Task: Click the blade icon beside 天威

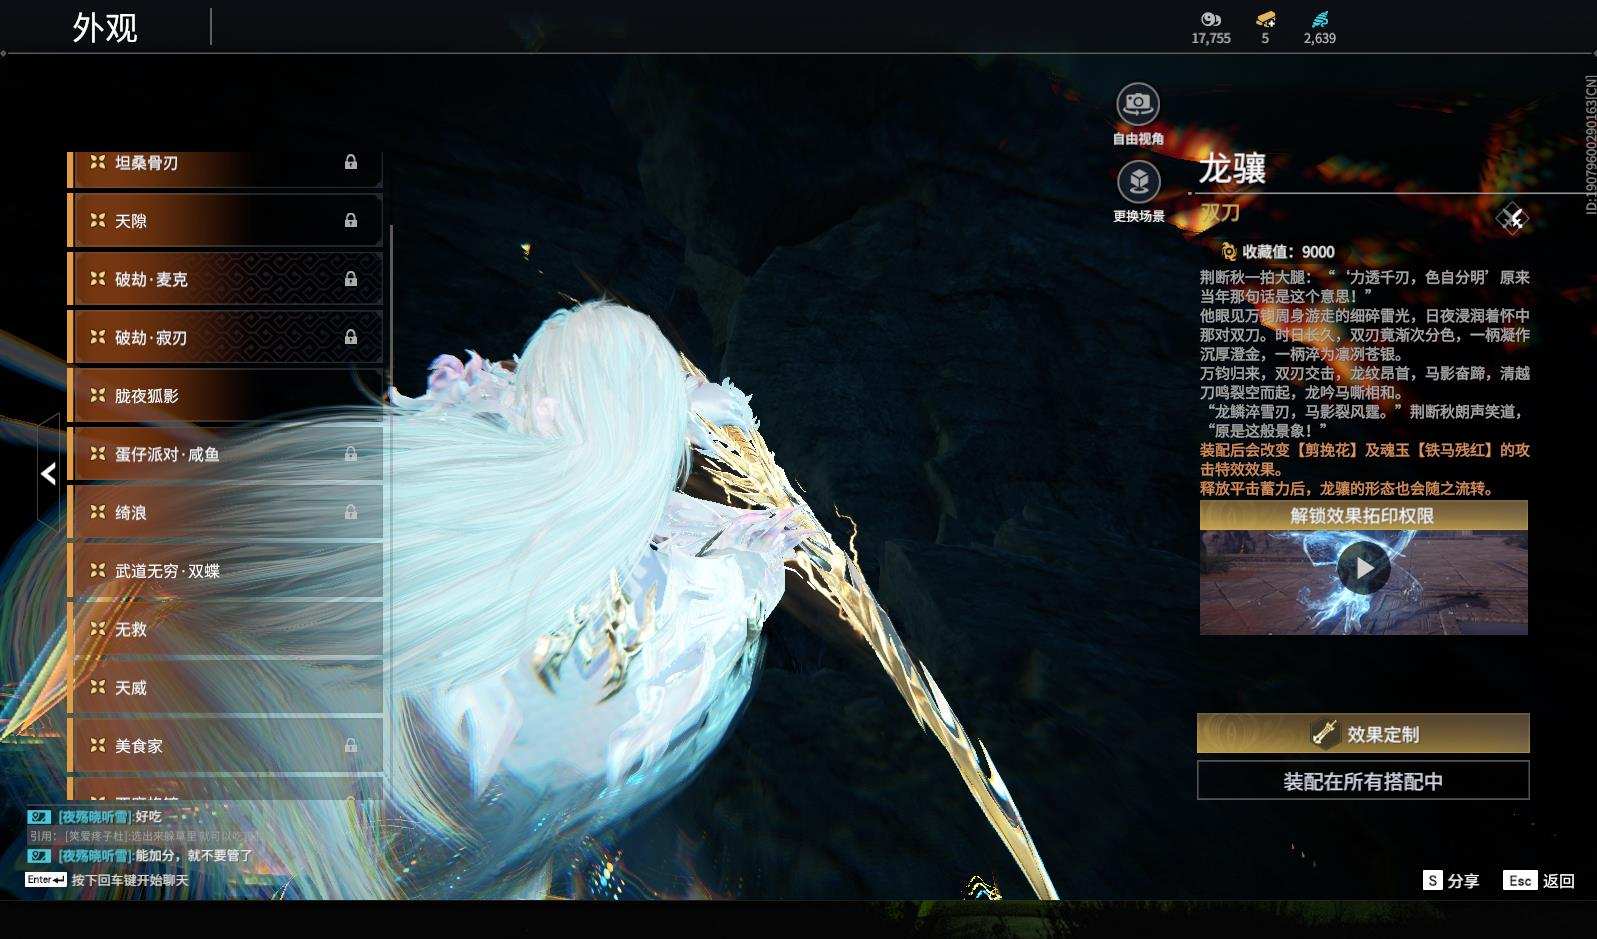Action: [98, 687]
